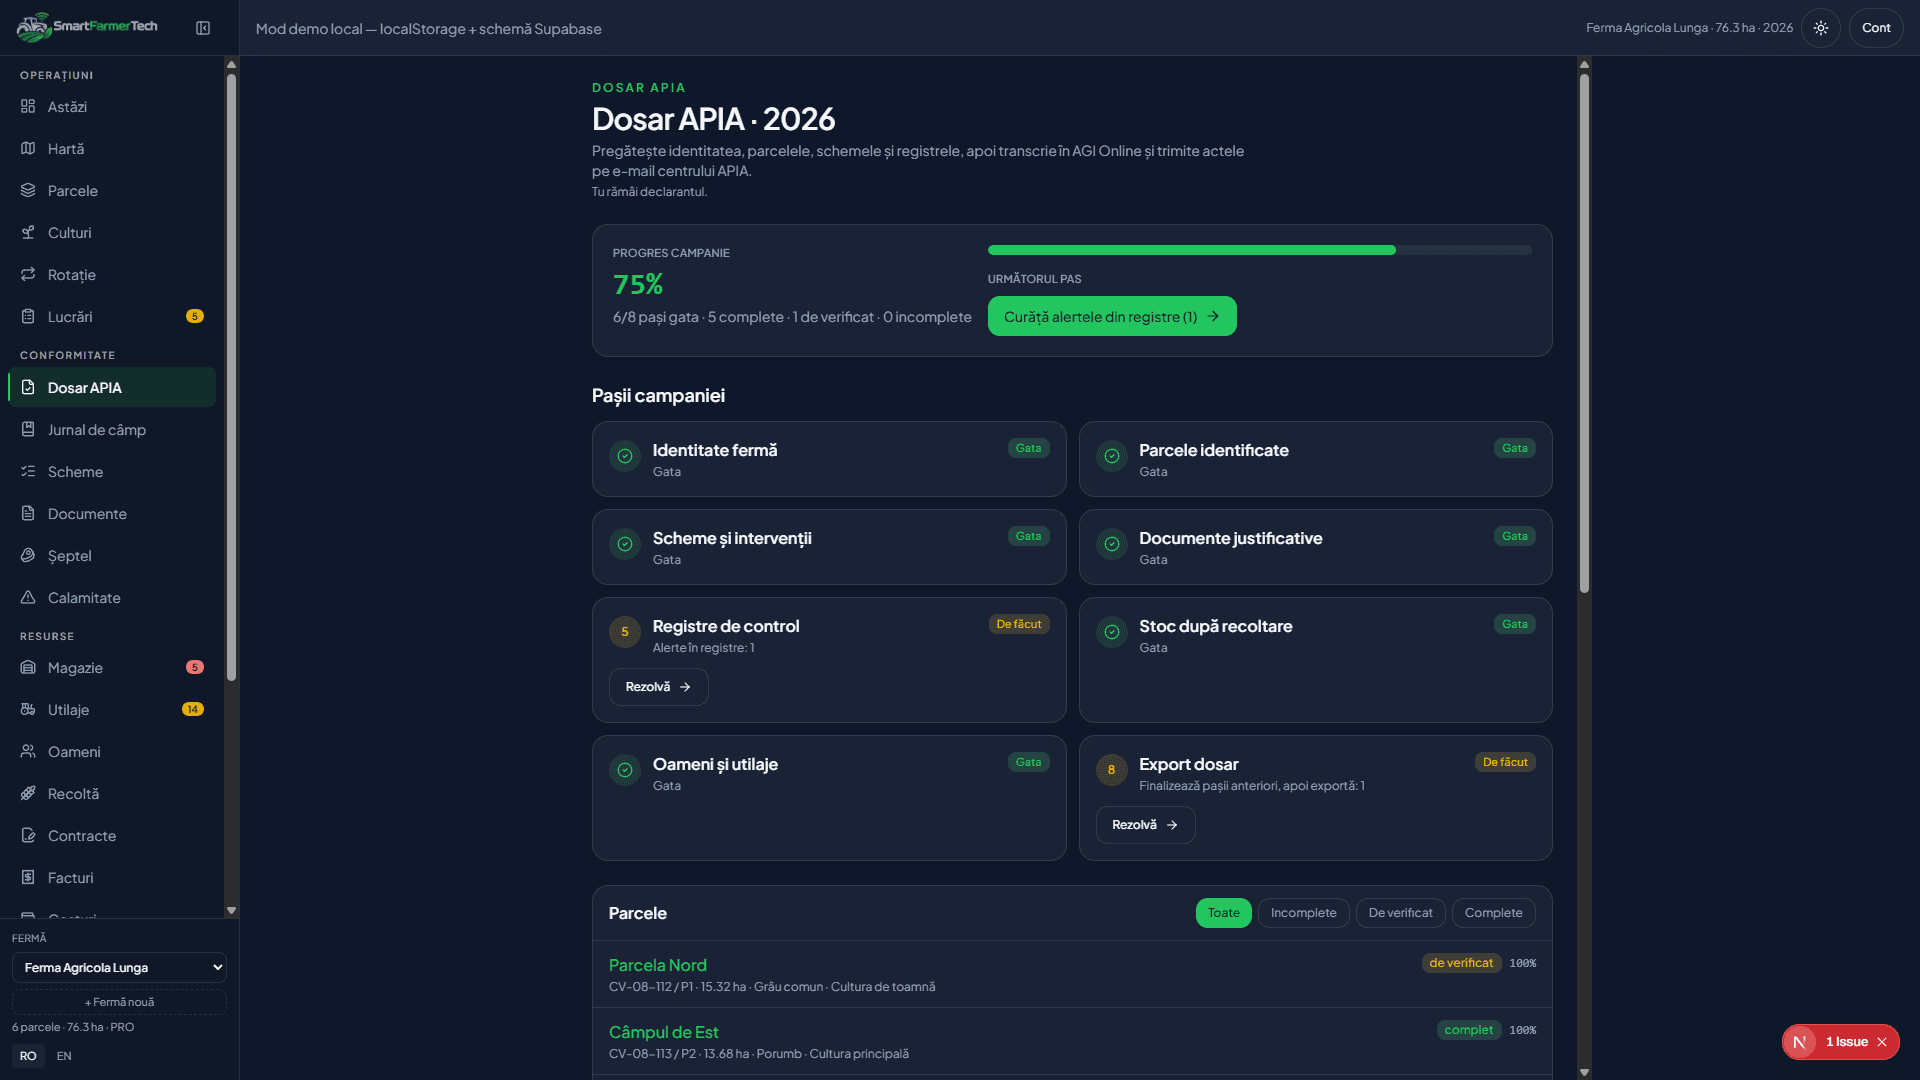1920x1080 pixels.
Task: Toggle the light/dark theme sun icon
Action: [1821, 28]
